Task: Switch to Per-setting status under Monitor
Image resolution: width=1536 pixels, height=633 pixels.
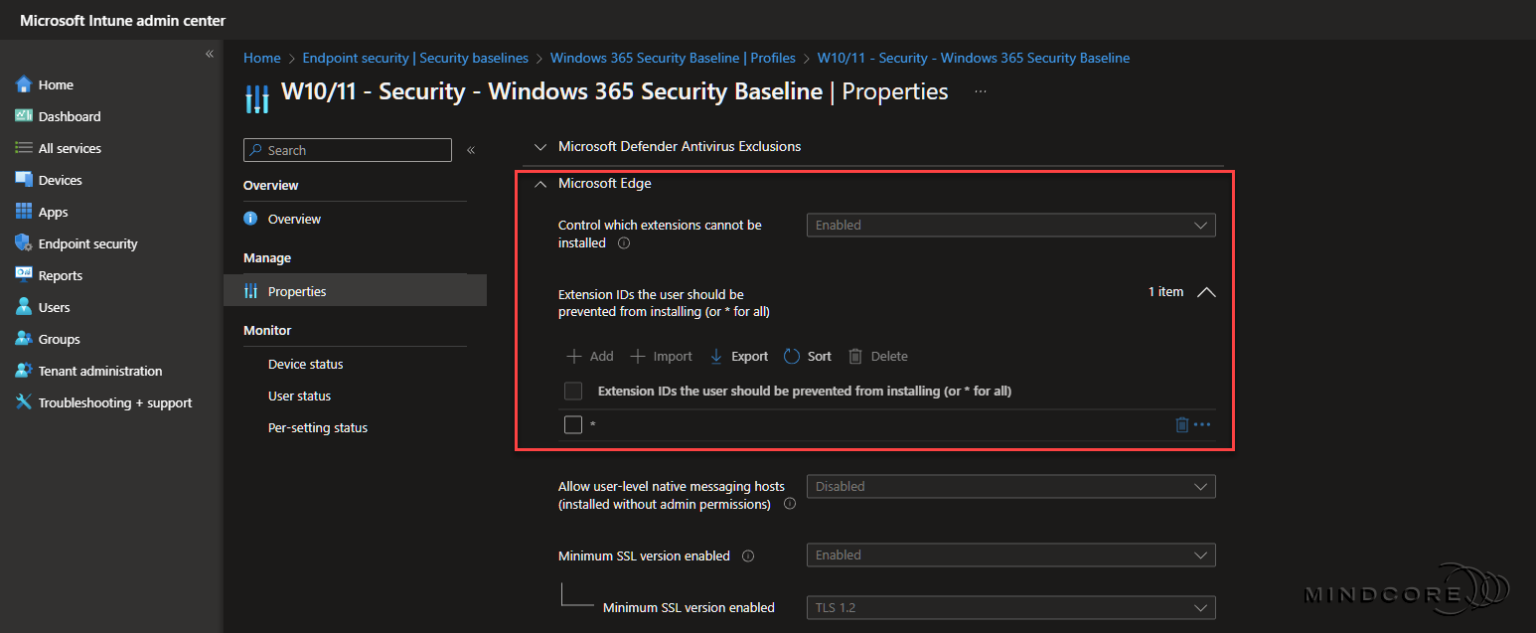Action: tap(317, 427)
